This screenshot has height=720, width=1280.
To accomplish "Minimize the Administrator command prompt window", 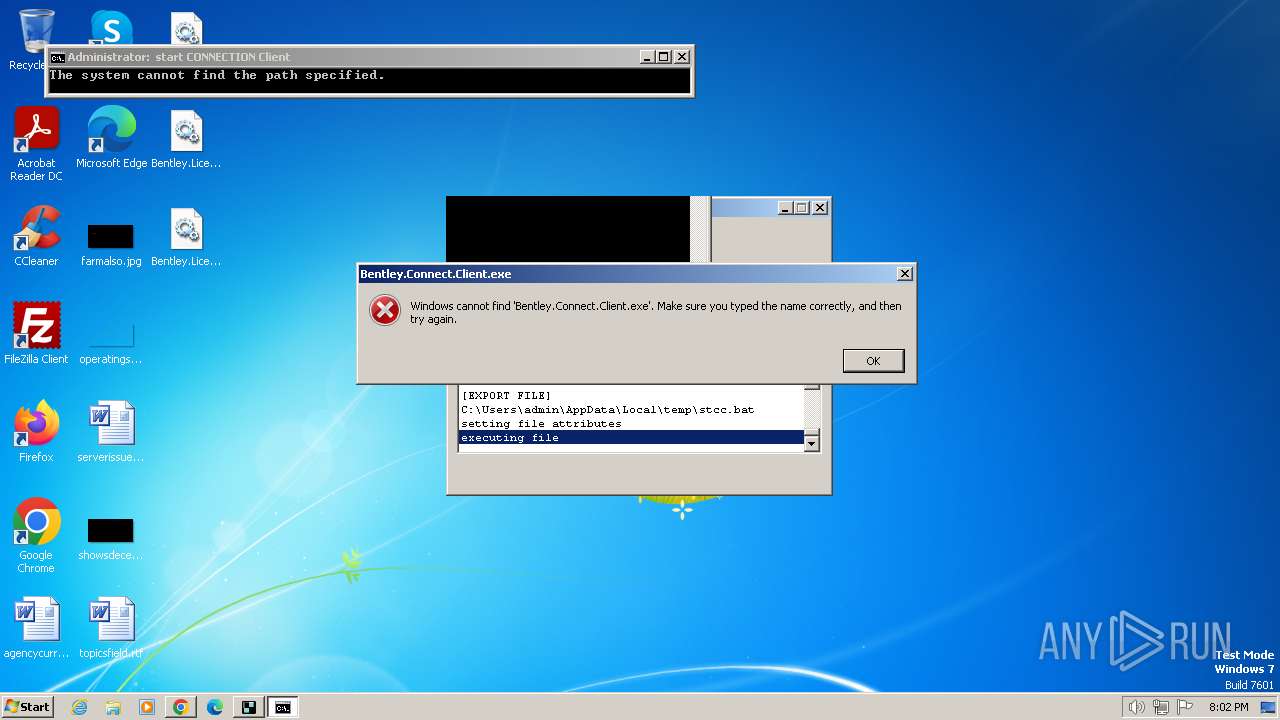I will point(647,57).
